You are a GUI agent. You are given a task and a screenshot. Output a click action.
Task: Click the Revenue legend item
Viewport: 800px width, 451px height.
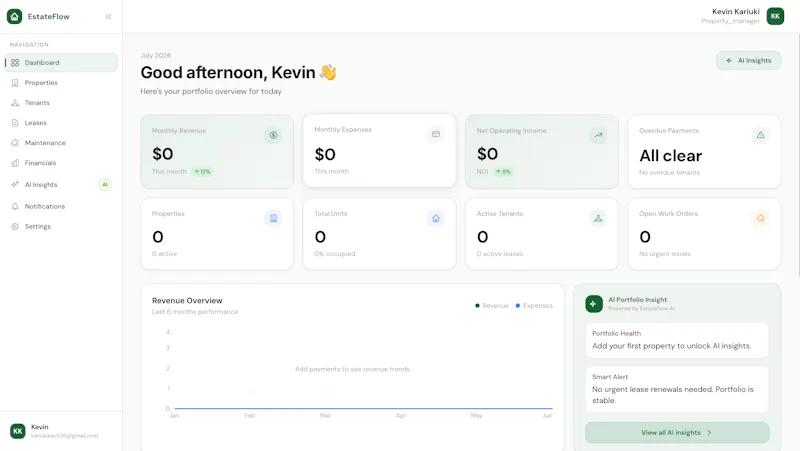tap(492, 306)
